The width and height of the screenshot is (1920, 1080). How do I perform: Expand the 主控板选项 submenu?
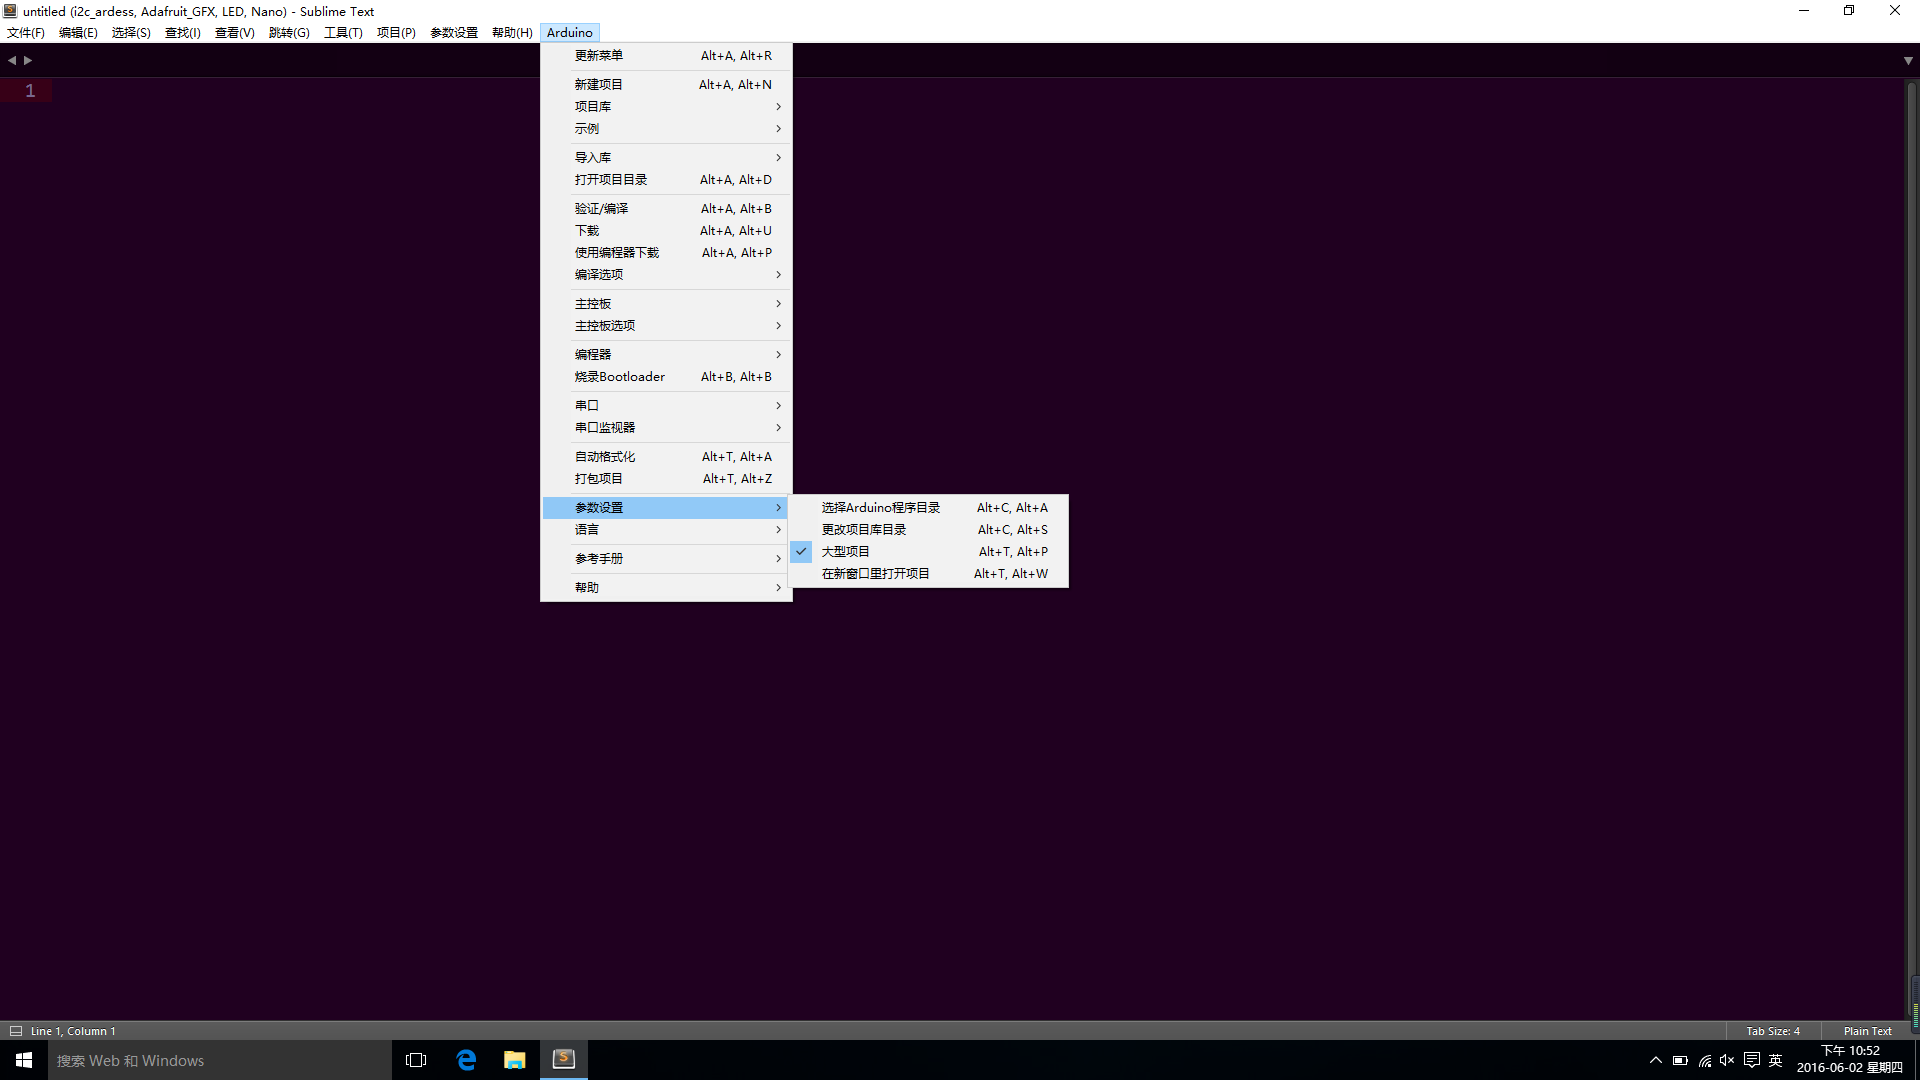[666, 325]
